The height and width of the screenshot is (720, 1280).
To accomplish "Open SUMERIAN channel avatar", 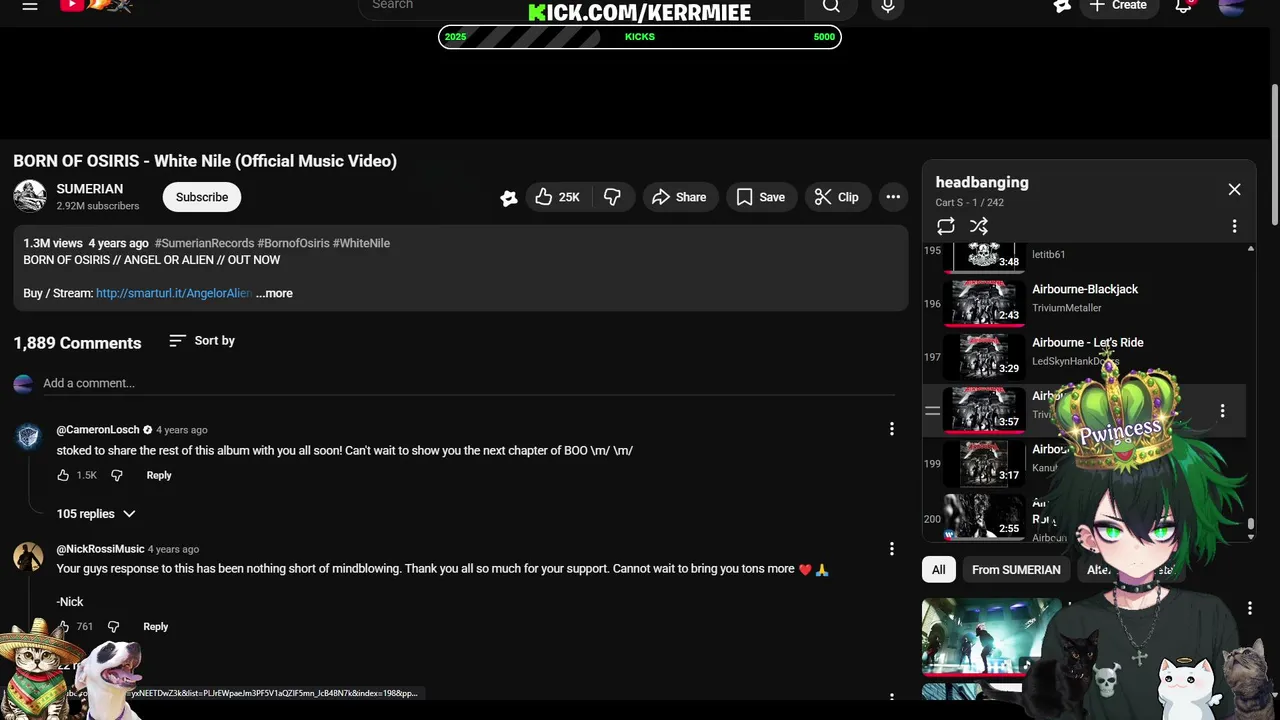I will click(x=30, y=196).
